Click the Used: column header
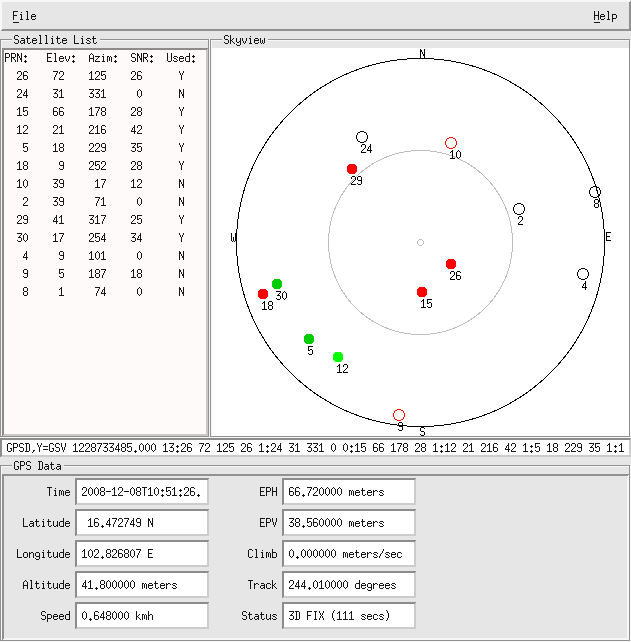 click(x=181, y=58)
